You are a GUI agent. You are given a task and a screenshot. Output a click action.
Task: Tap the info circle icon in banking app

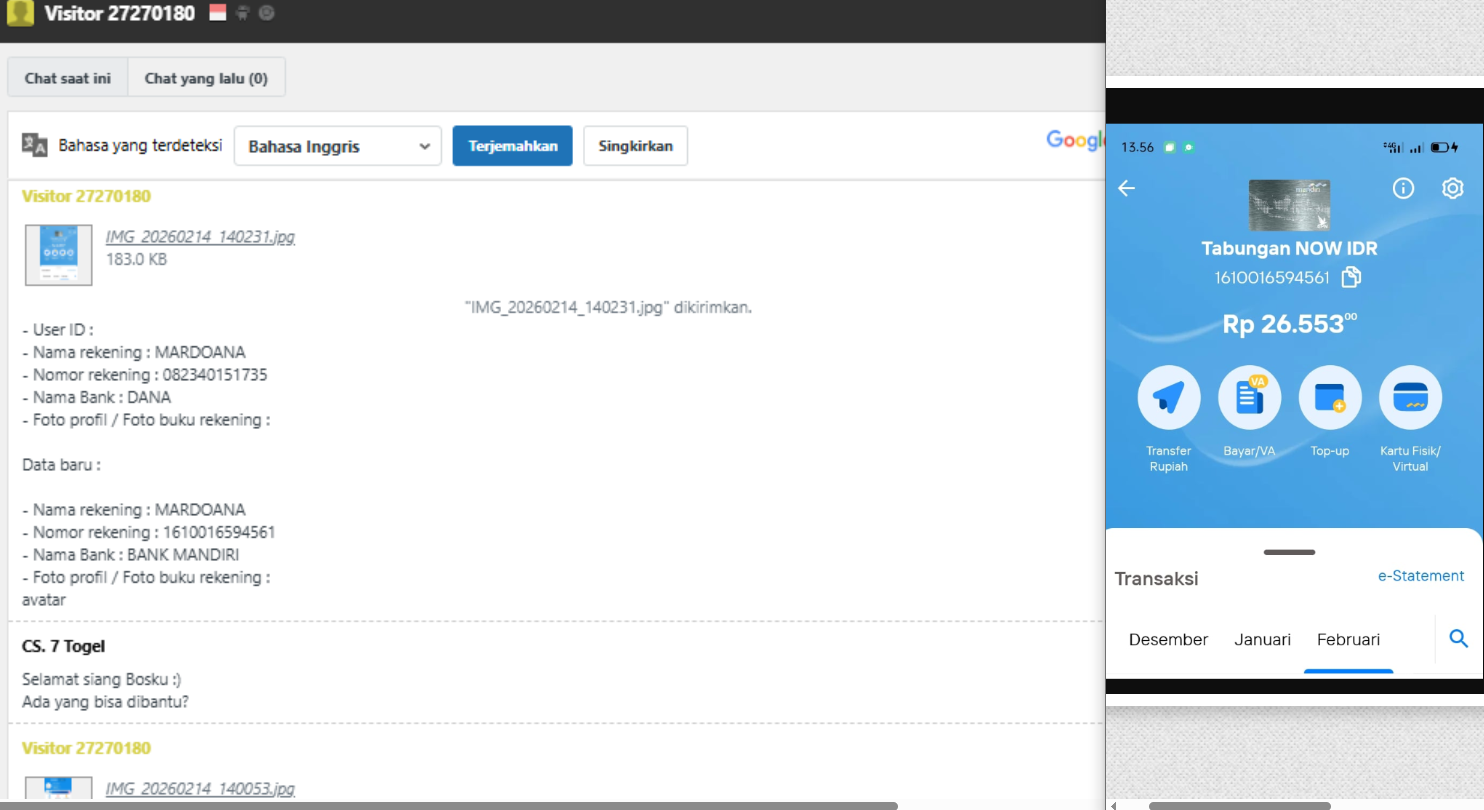click(x=1404, y=188)
